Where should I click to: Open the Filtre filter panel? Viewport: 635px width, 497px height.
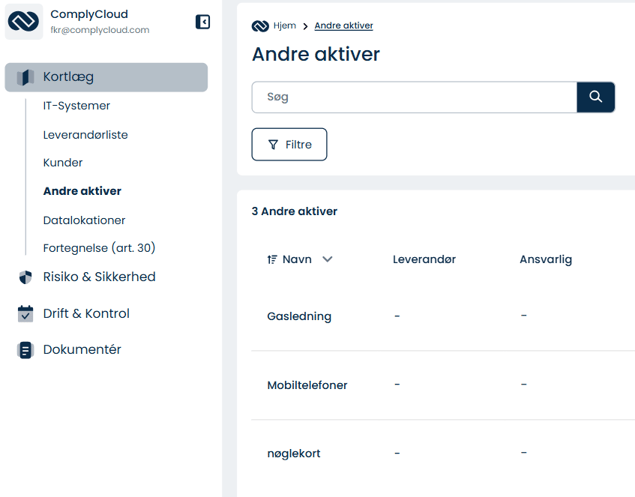pos(289,145)
